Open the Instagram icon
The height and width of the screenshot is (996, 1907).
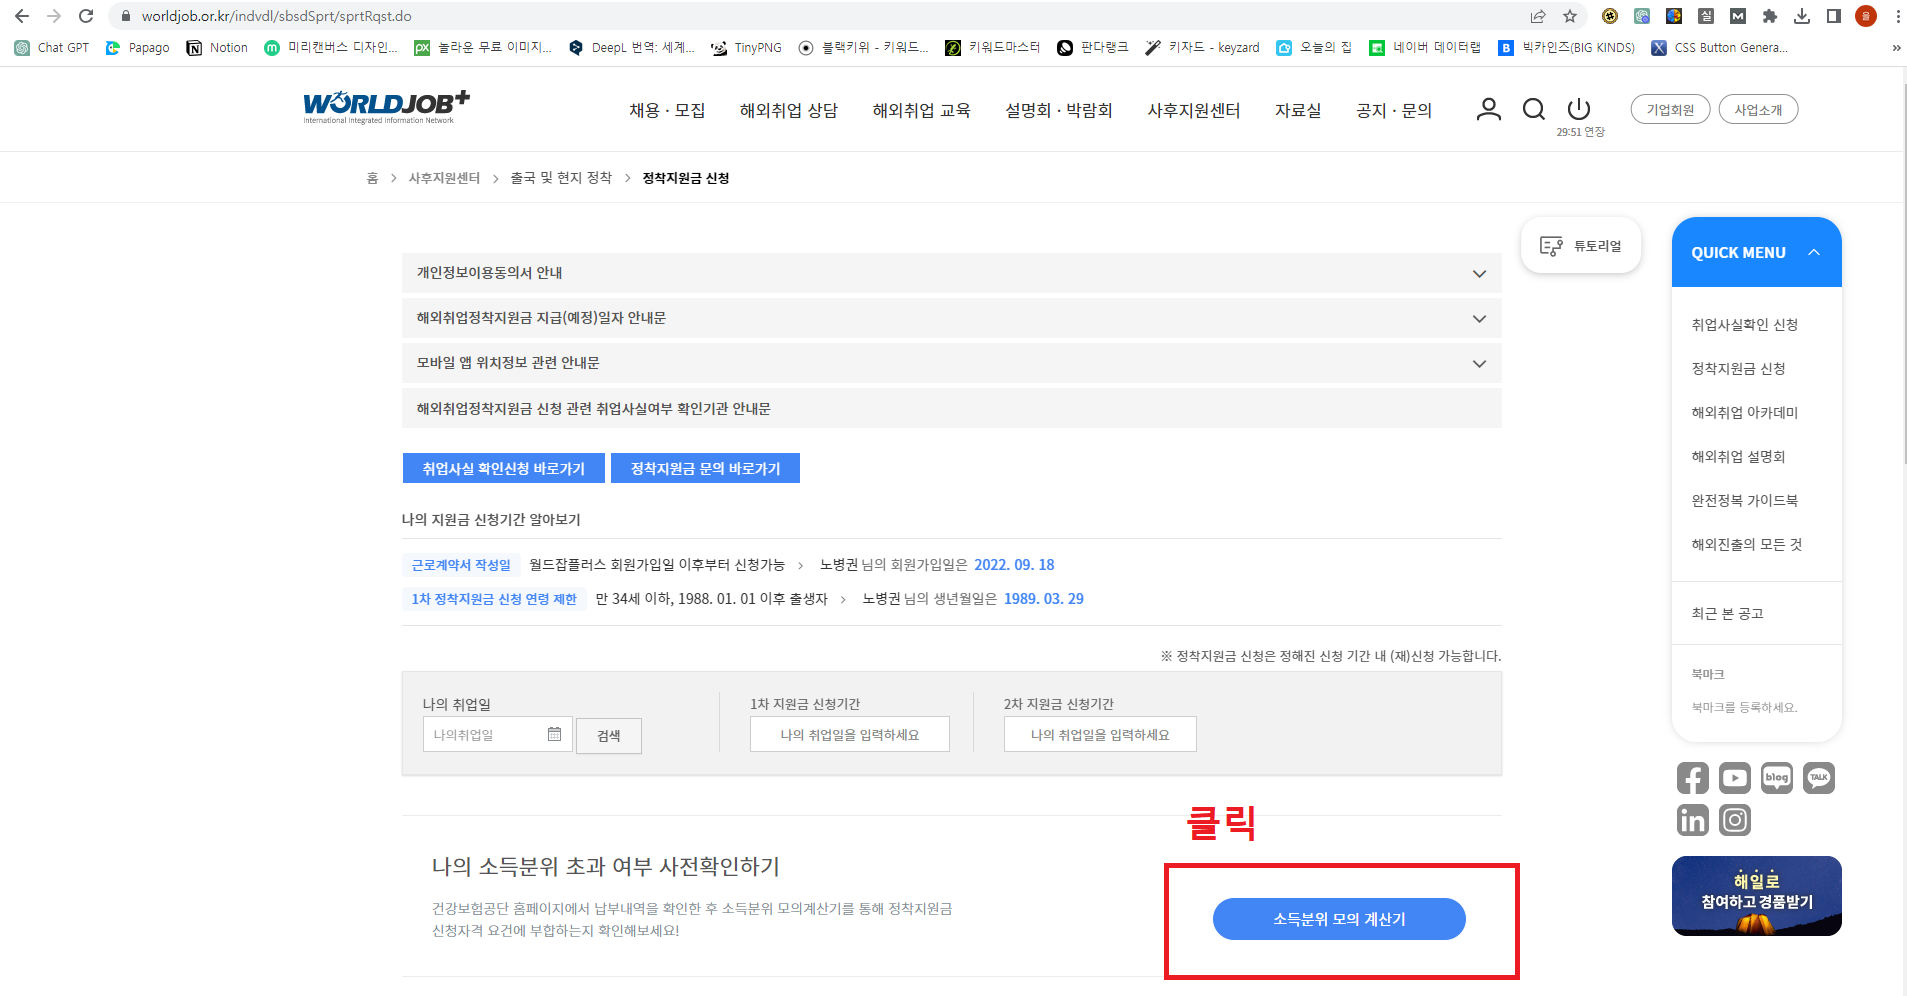click(x=1735, y=819)
